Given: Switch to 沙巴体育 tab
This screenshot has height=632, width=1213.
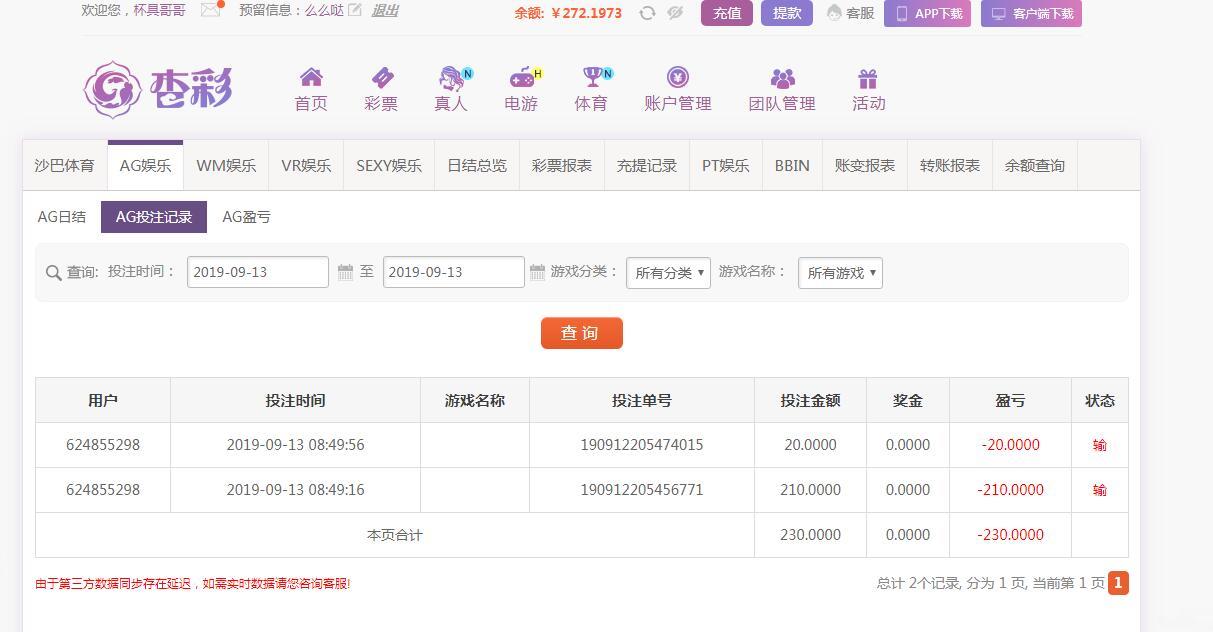Looking at the screenshot, I should [65, 166].
